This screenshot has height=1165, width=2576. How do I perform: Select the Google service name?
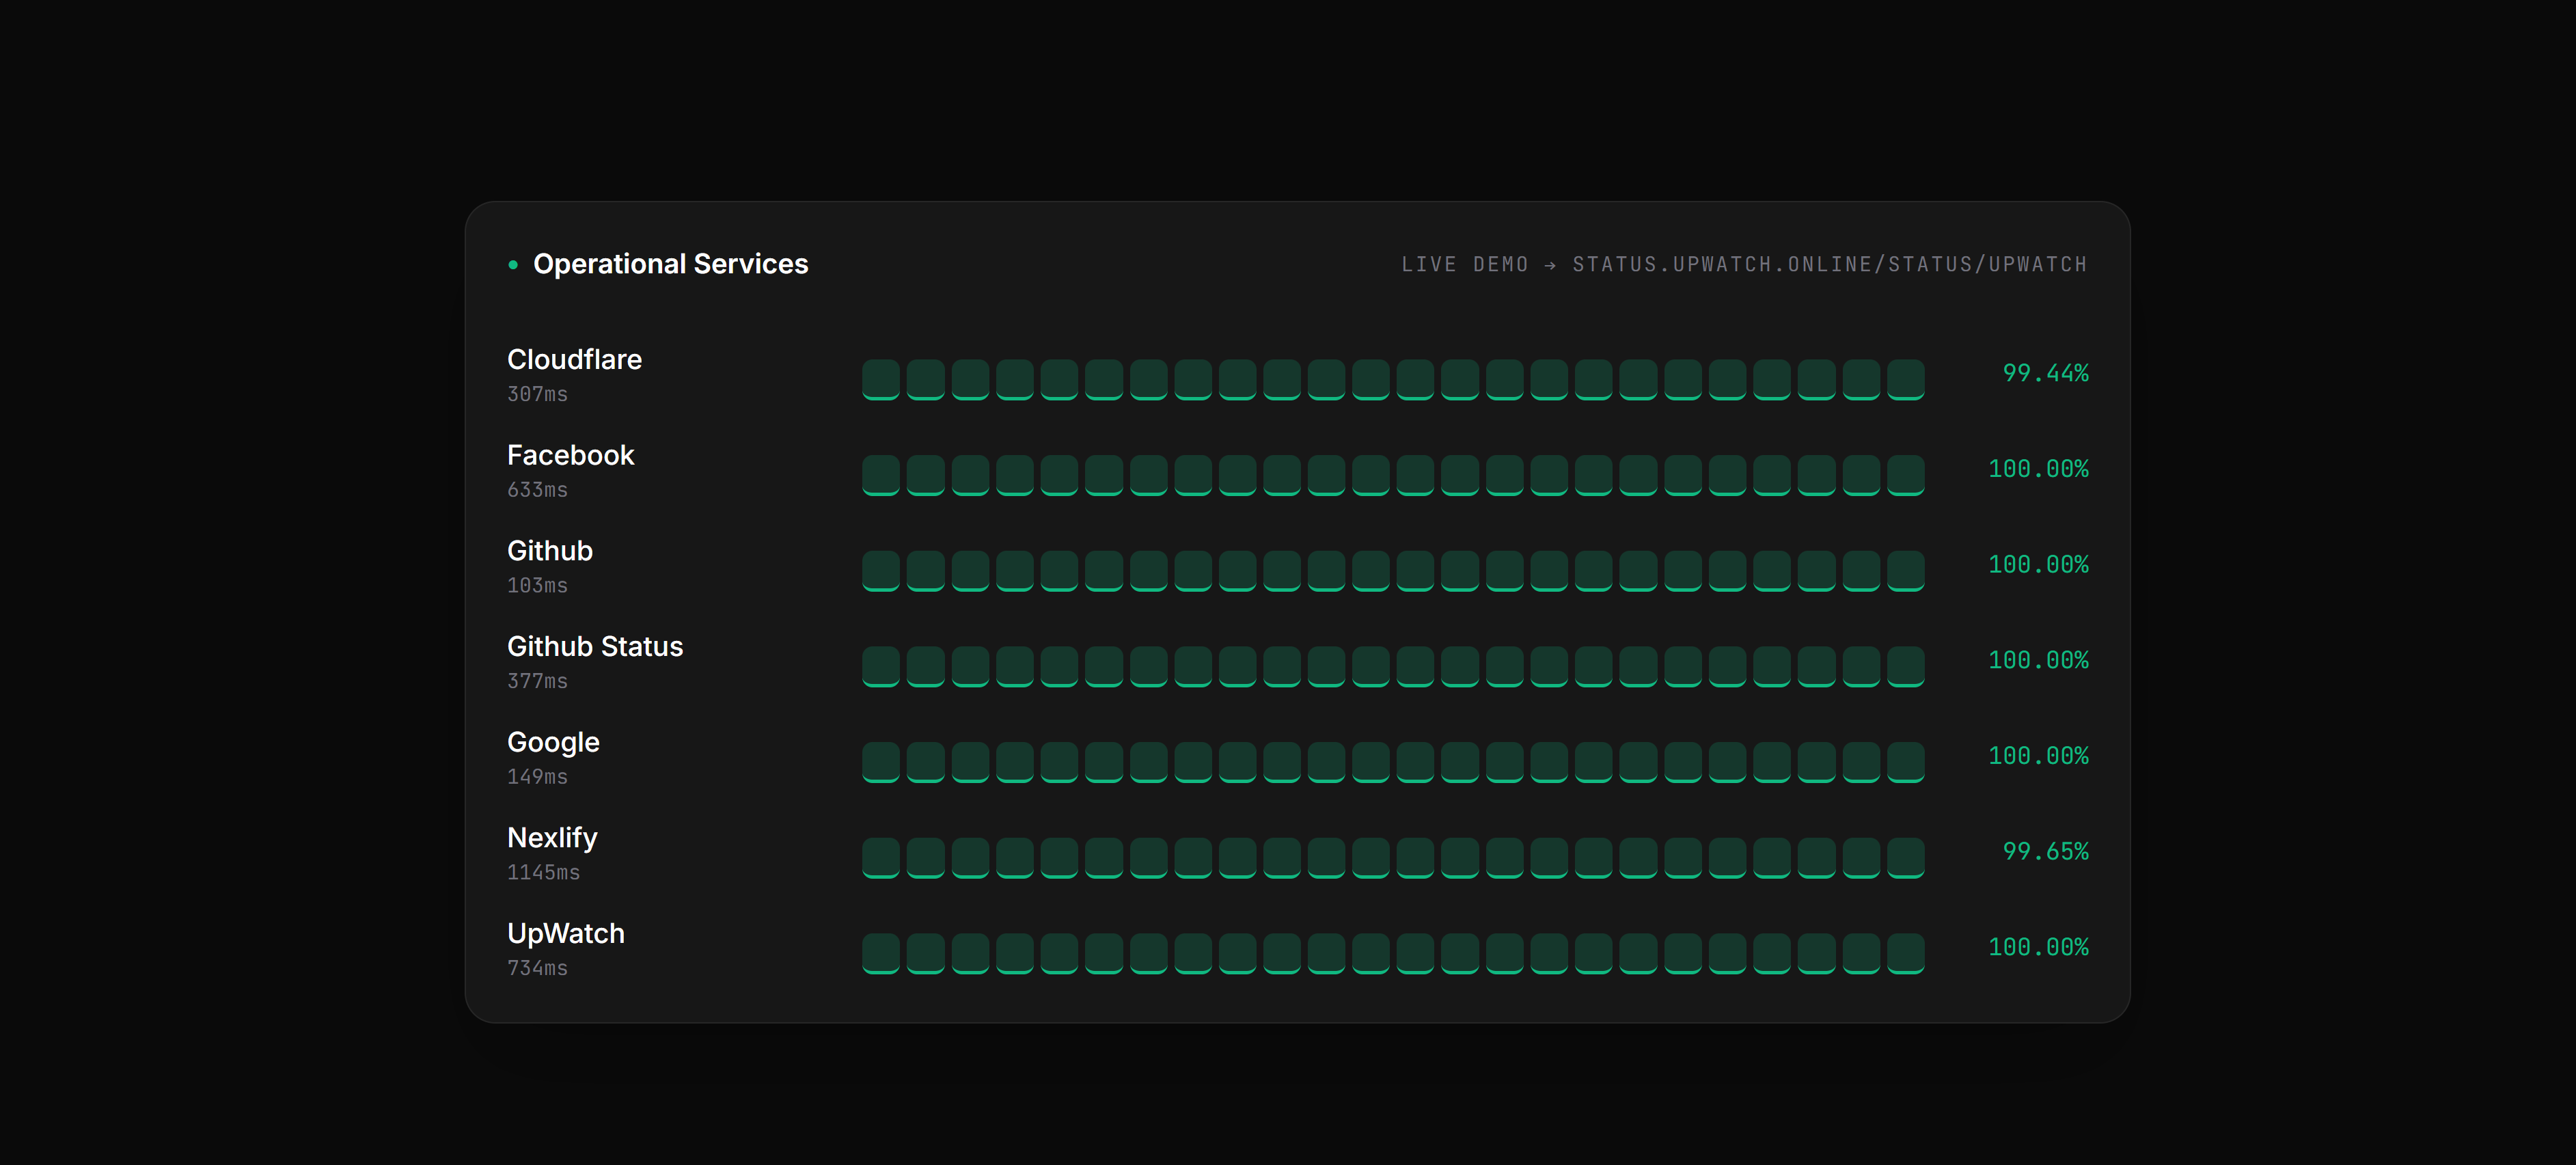(553, 742)
